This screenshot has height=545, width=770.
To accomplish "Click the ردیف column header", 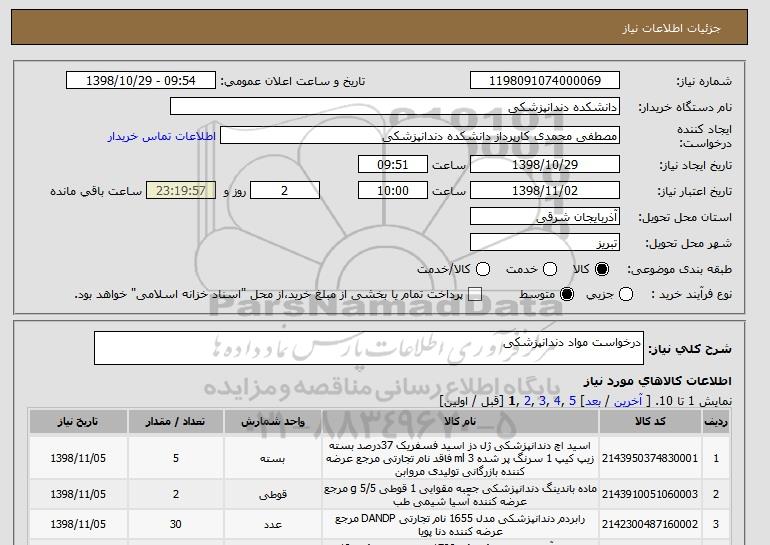I will coord(716,421).
